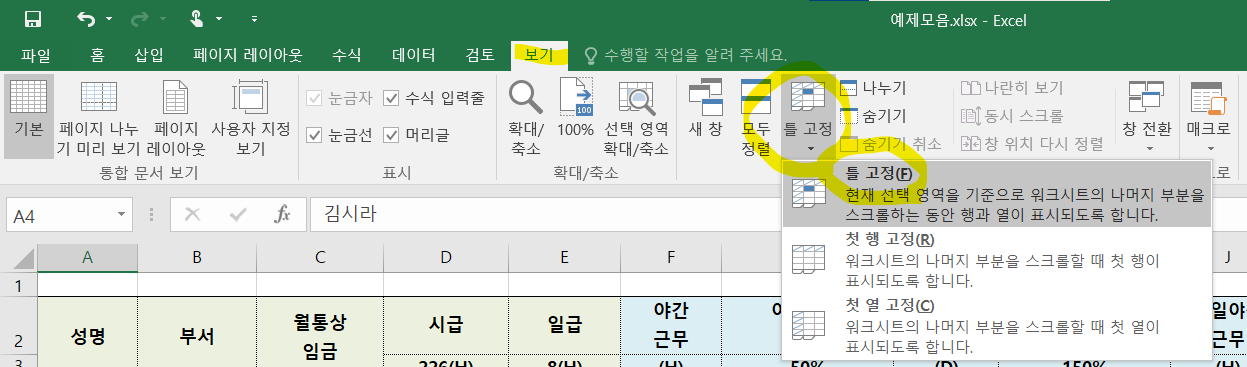This screenshot has width=1247, height=367.
Task: Select column F header
Action: pyautogui.click(x=671, y=258)
